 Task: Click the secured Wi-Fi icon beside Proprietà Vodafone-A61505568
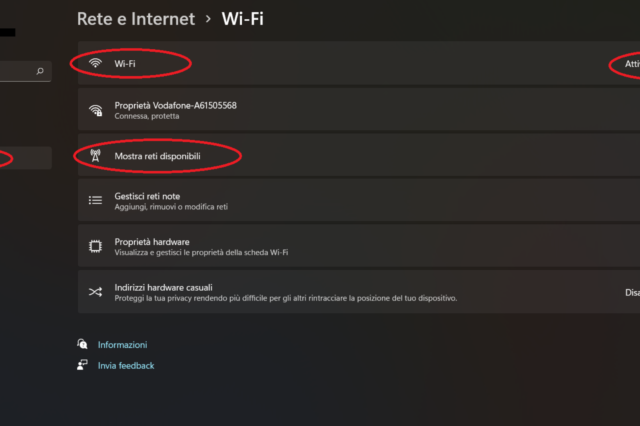click(x=96, y=110)
